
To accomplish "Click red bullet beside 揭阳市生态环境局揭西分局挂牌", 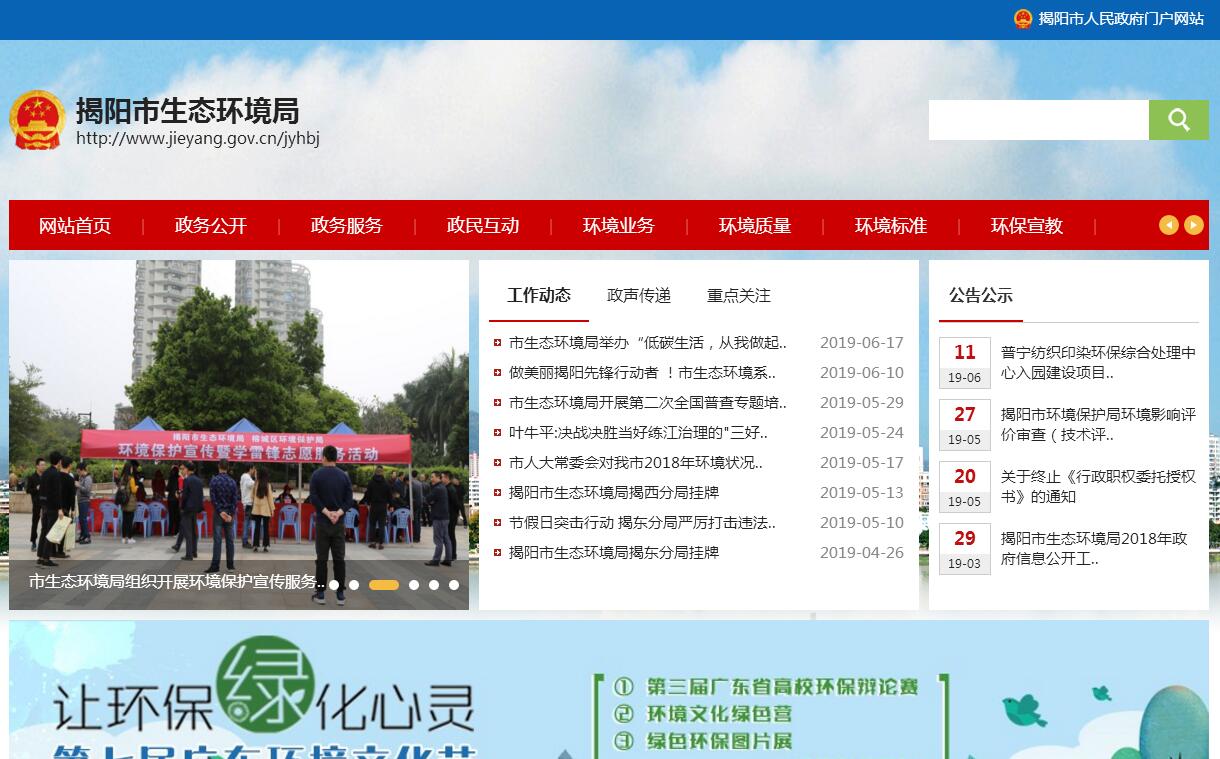I will [x=497, y=493].
